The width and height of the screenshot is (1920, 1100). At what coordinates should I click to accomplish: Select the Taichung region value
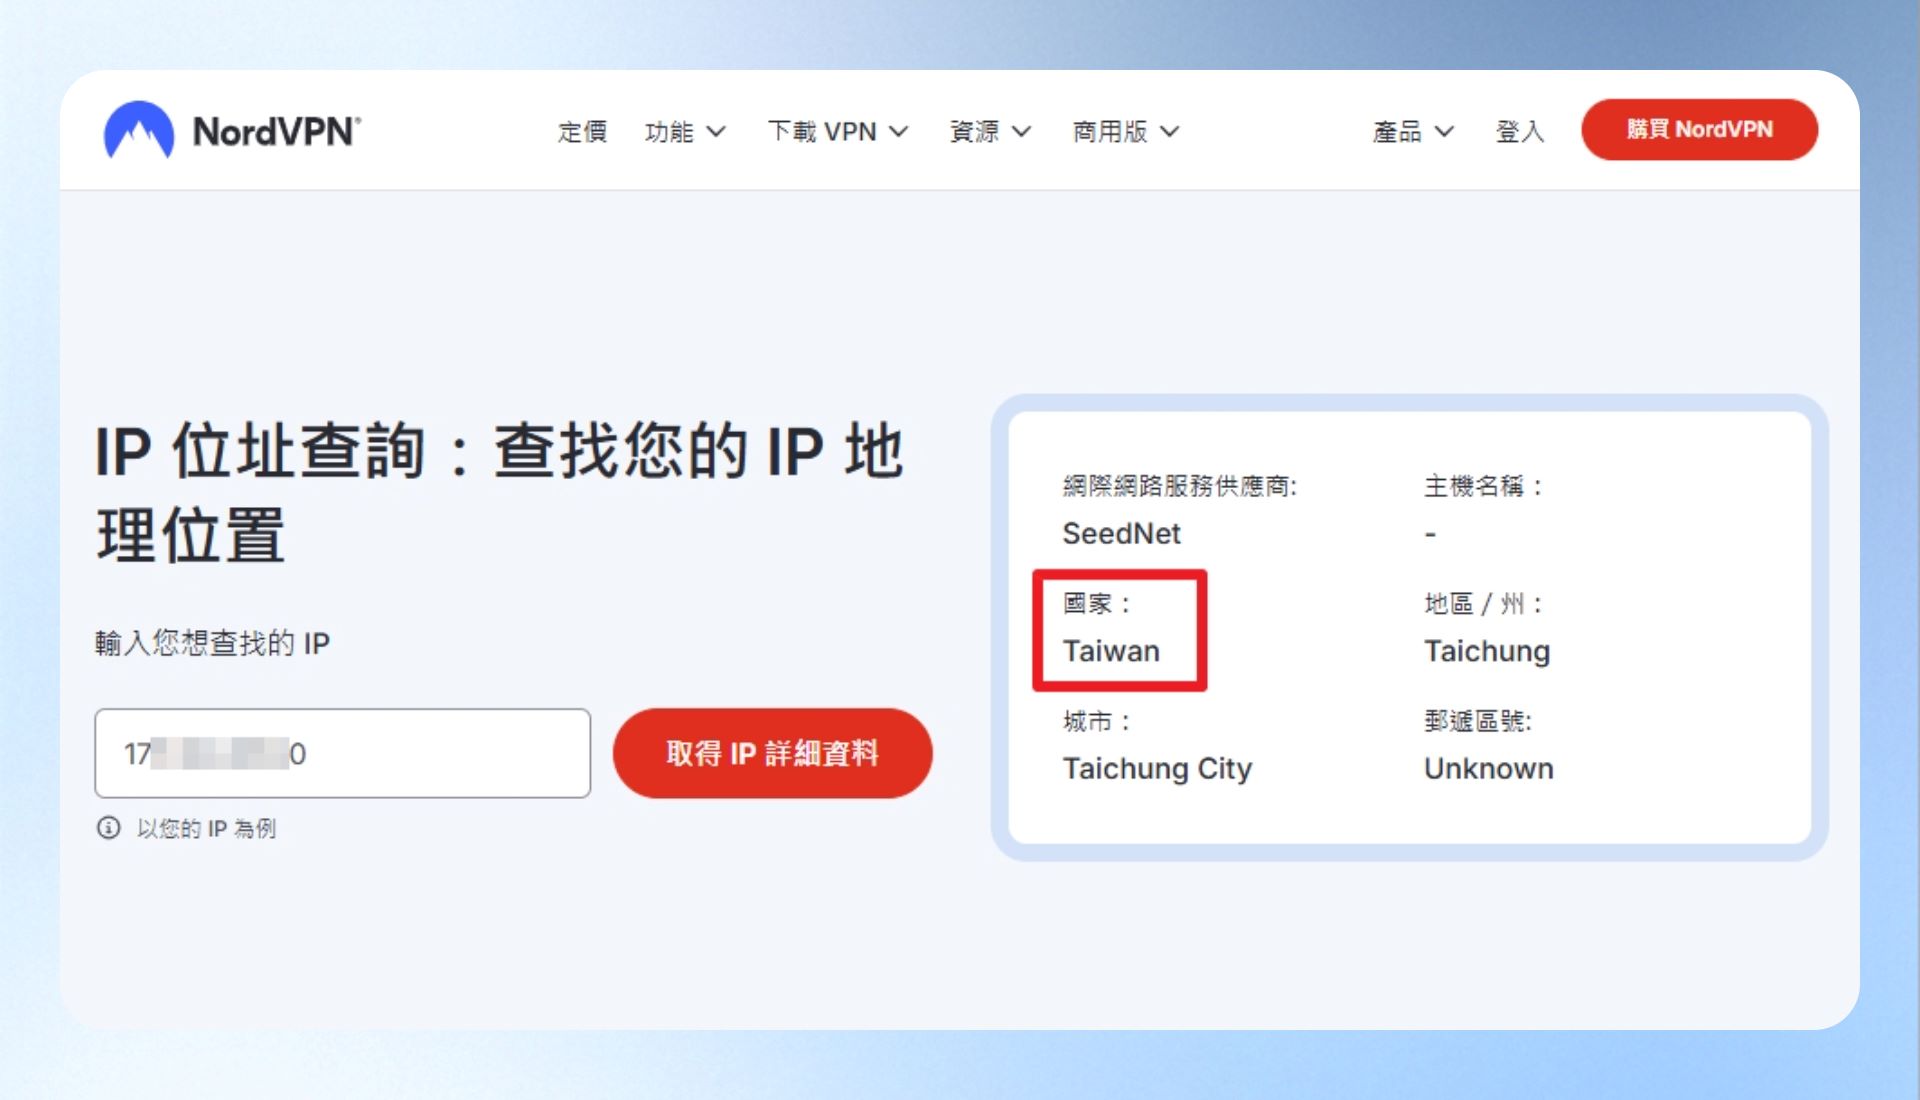1487,652
